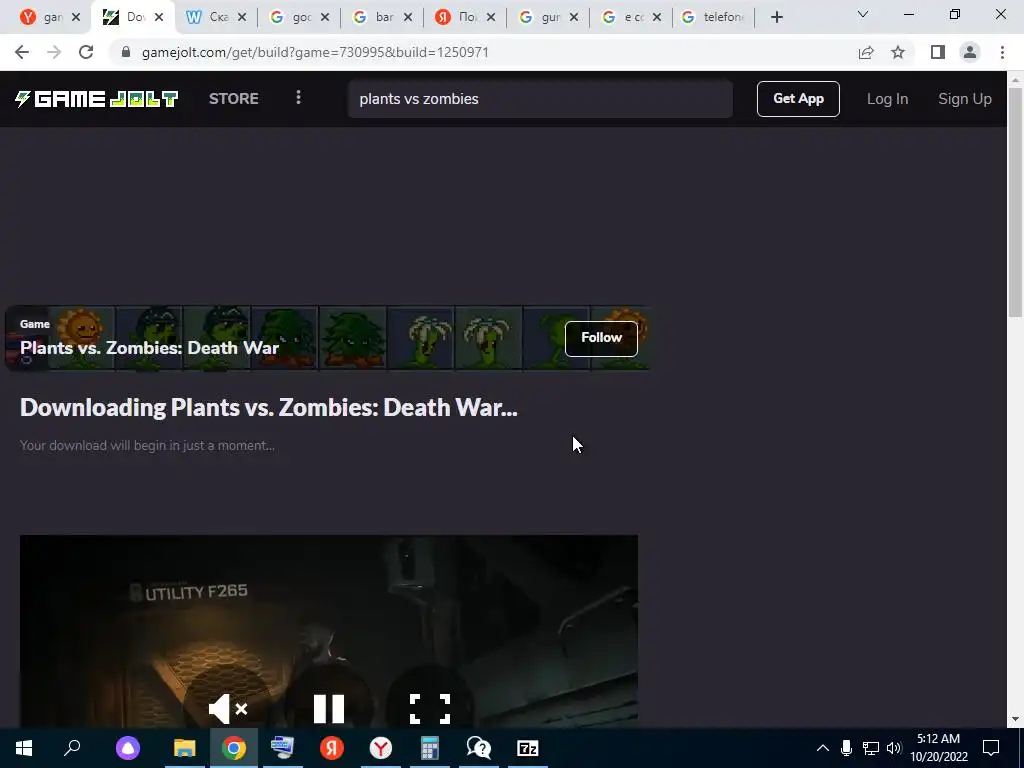Show hidden system tray icons
The width and height of the screenshot is (1024, 768).
pyautogui.click(x=823, y=748)
